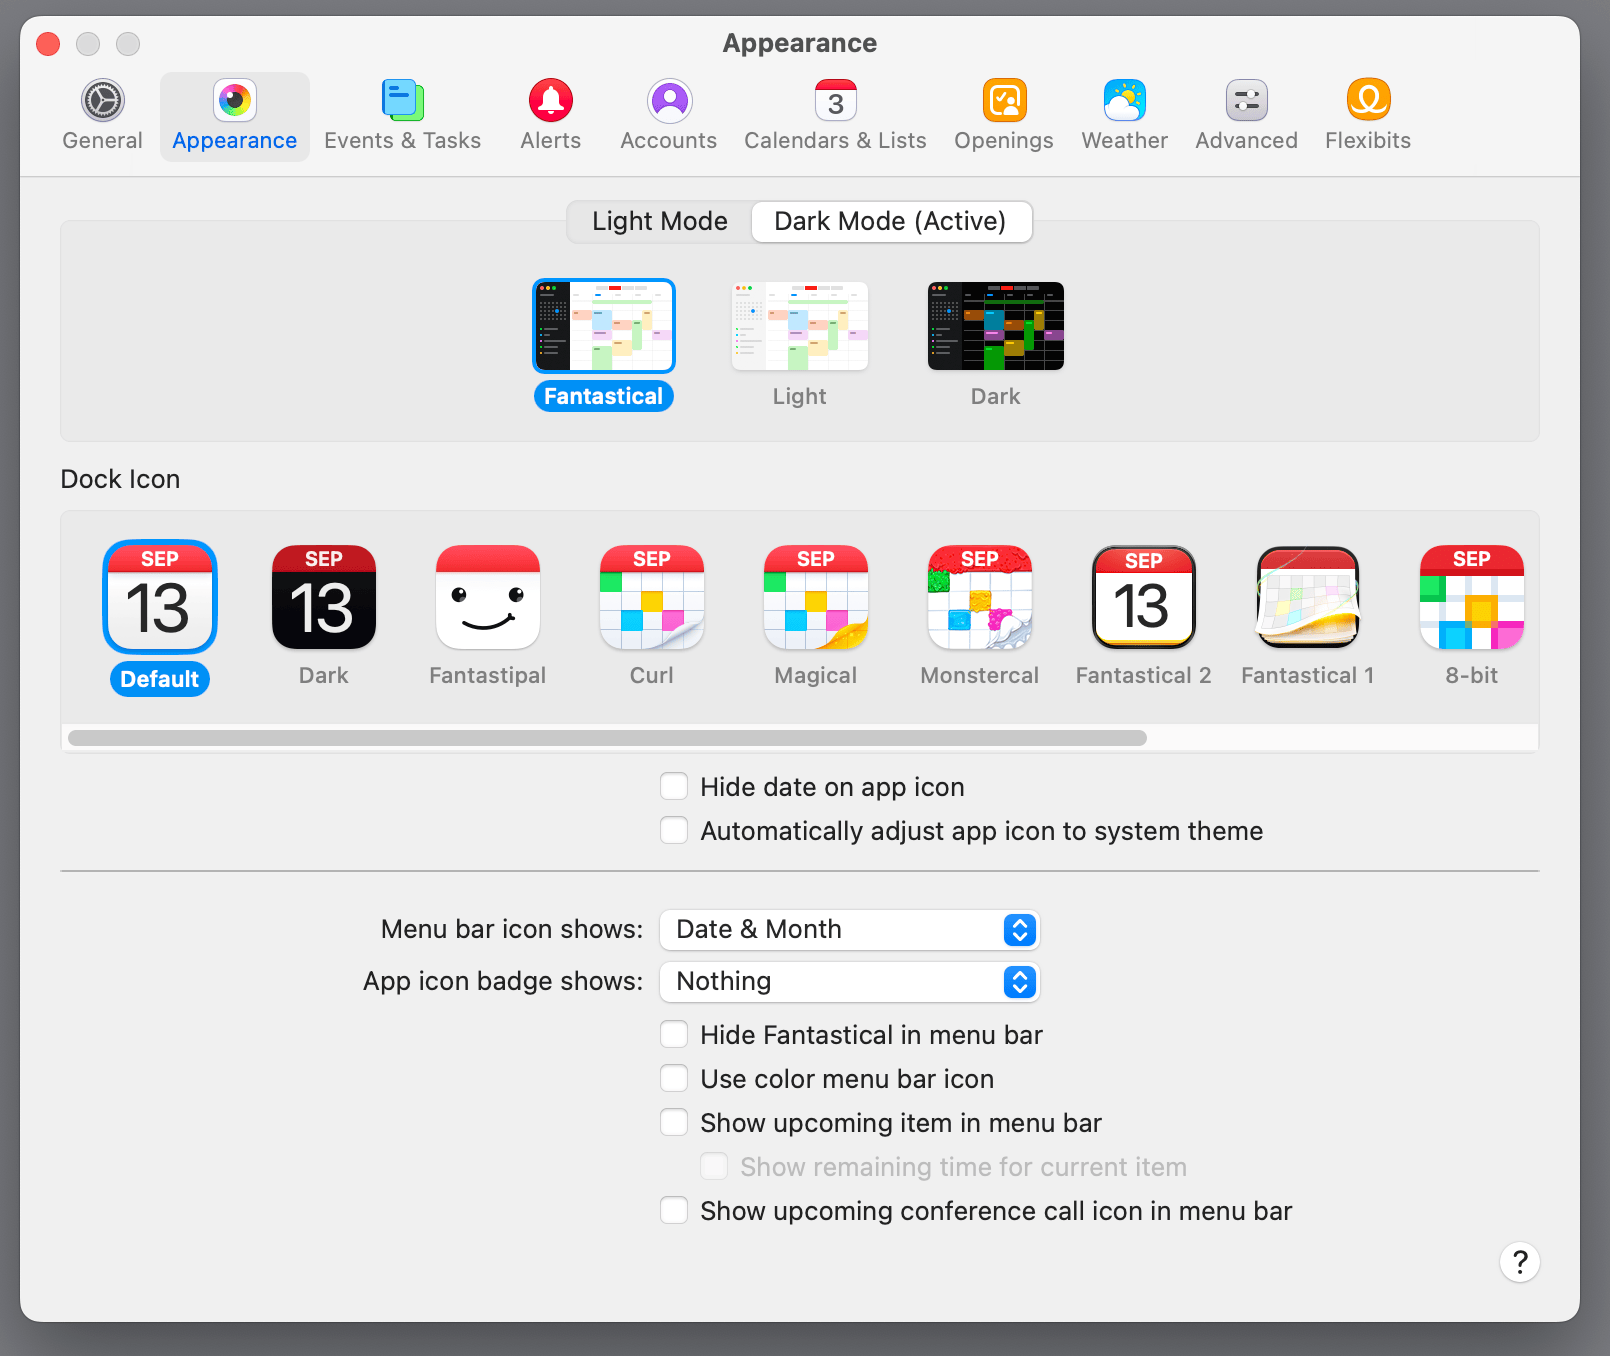This screenshot has height=1356, width=1610.
Task: Pick the Fantastipal smiley dock icon
Action: [488, 597]
